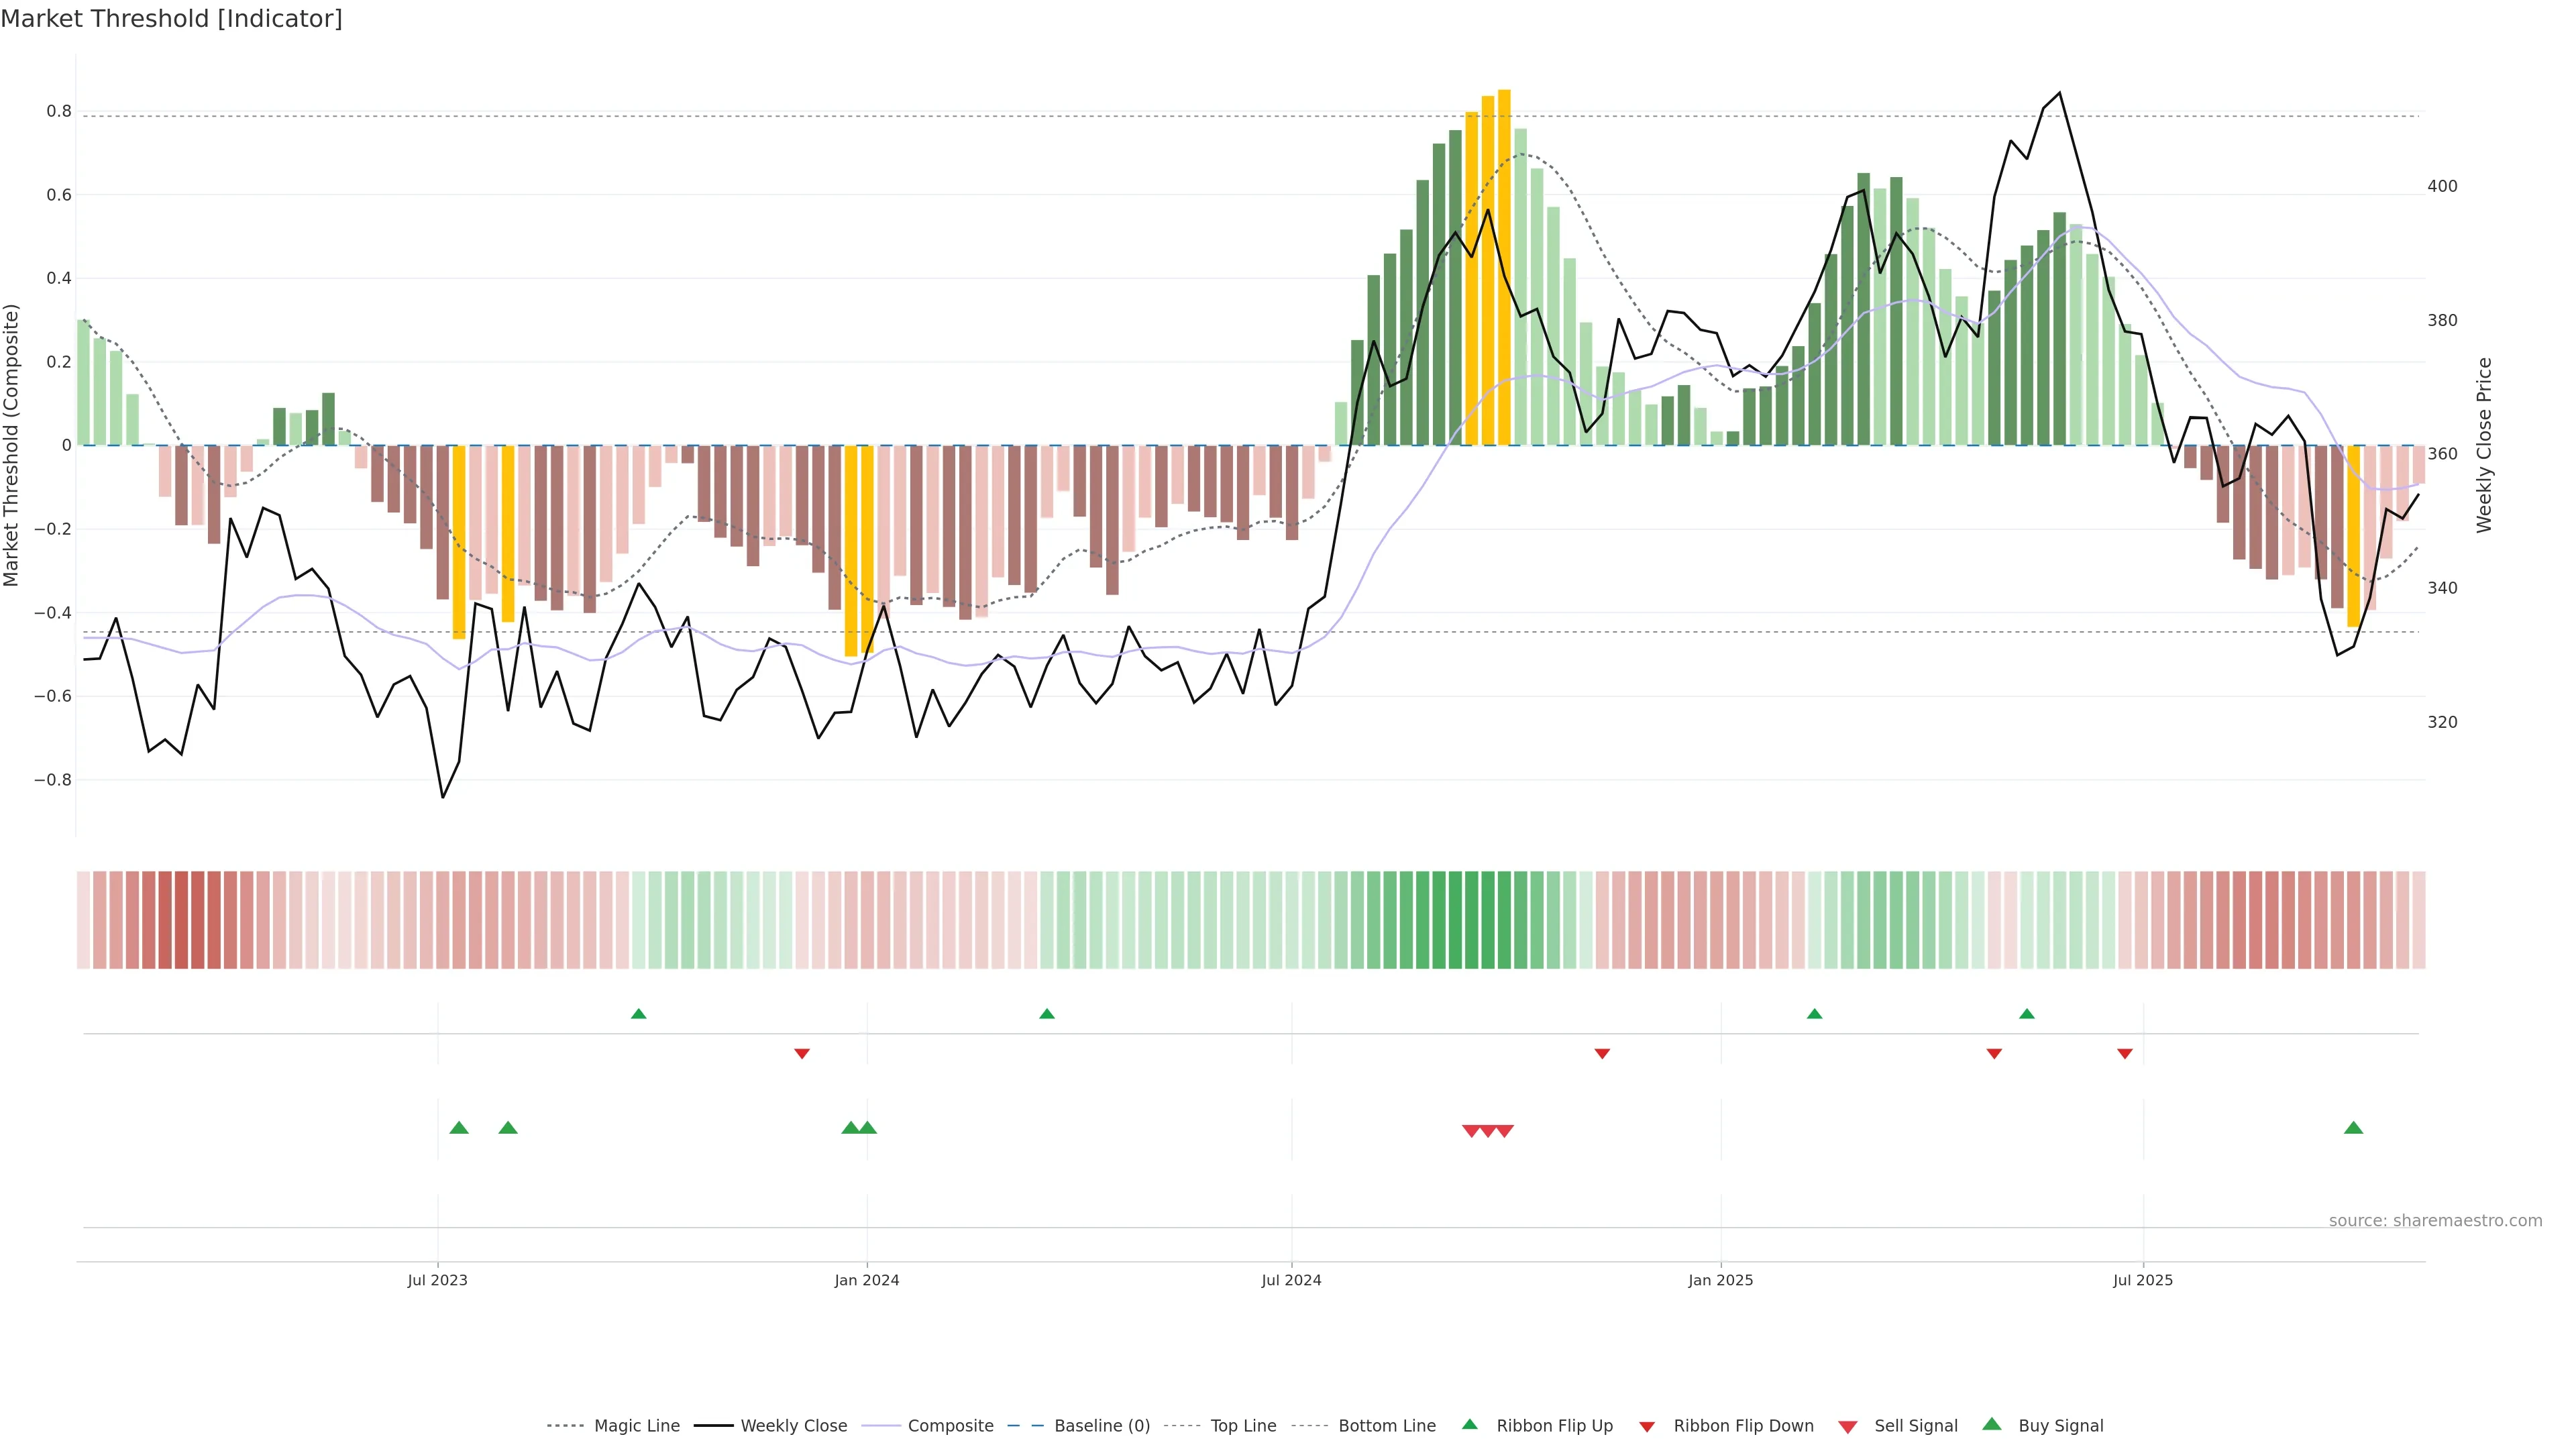Toggle Weekly Close series in legend
Image resolution: width=2576 pixels, height=1449 pixels.
(793, 1426)
